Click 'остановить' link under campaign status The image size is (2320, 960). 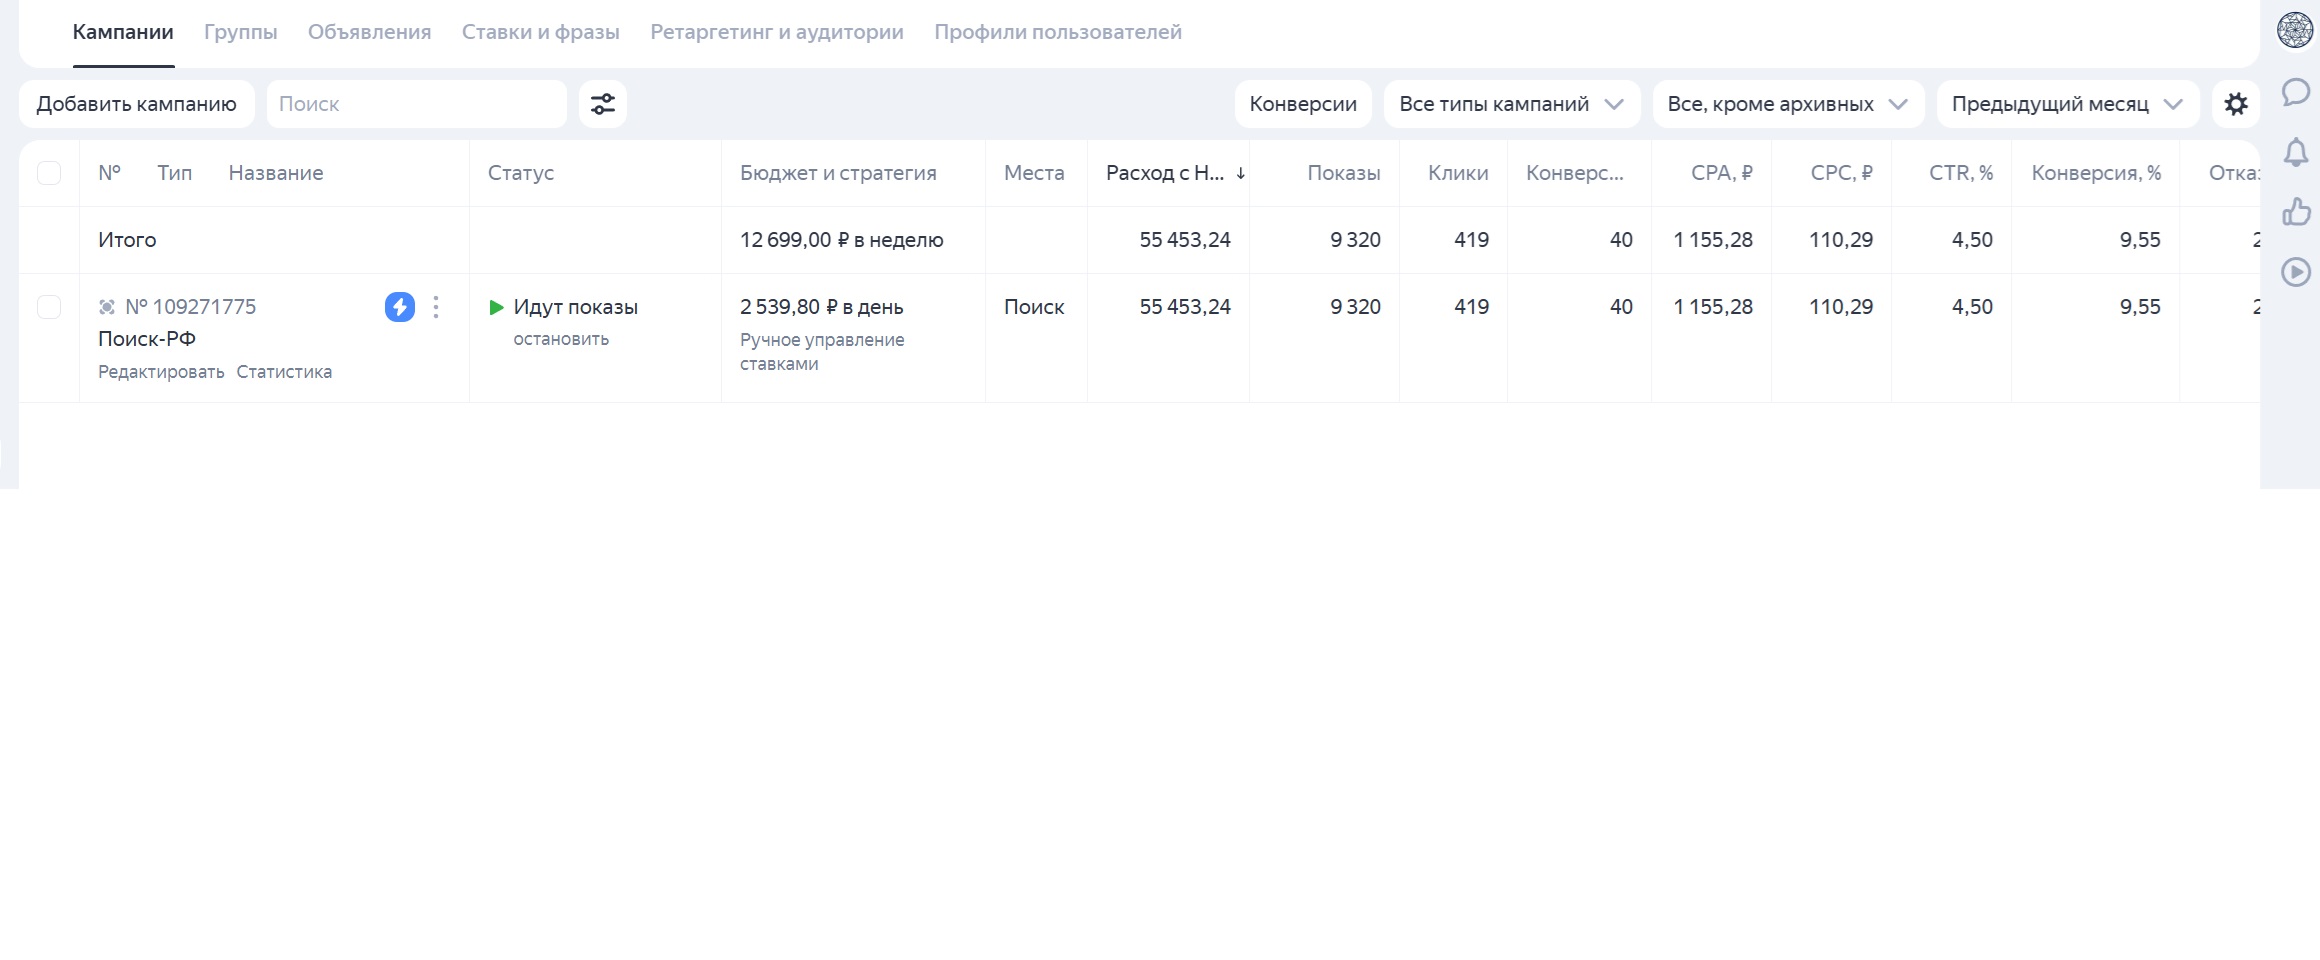561,339
